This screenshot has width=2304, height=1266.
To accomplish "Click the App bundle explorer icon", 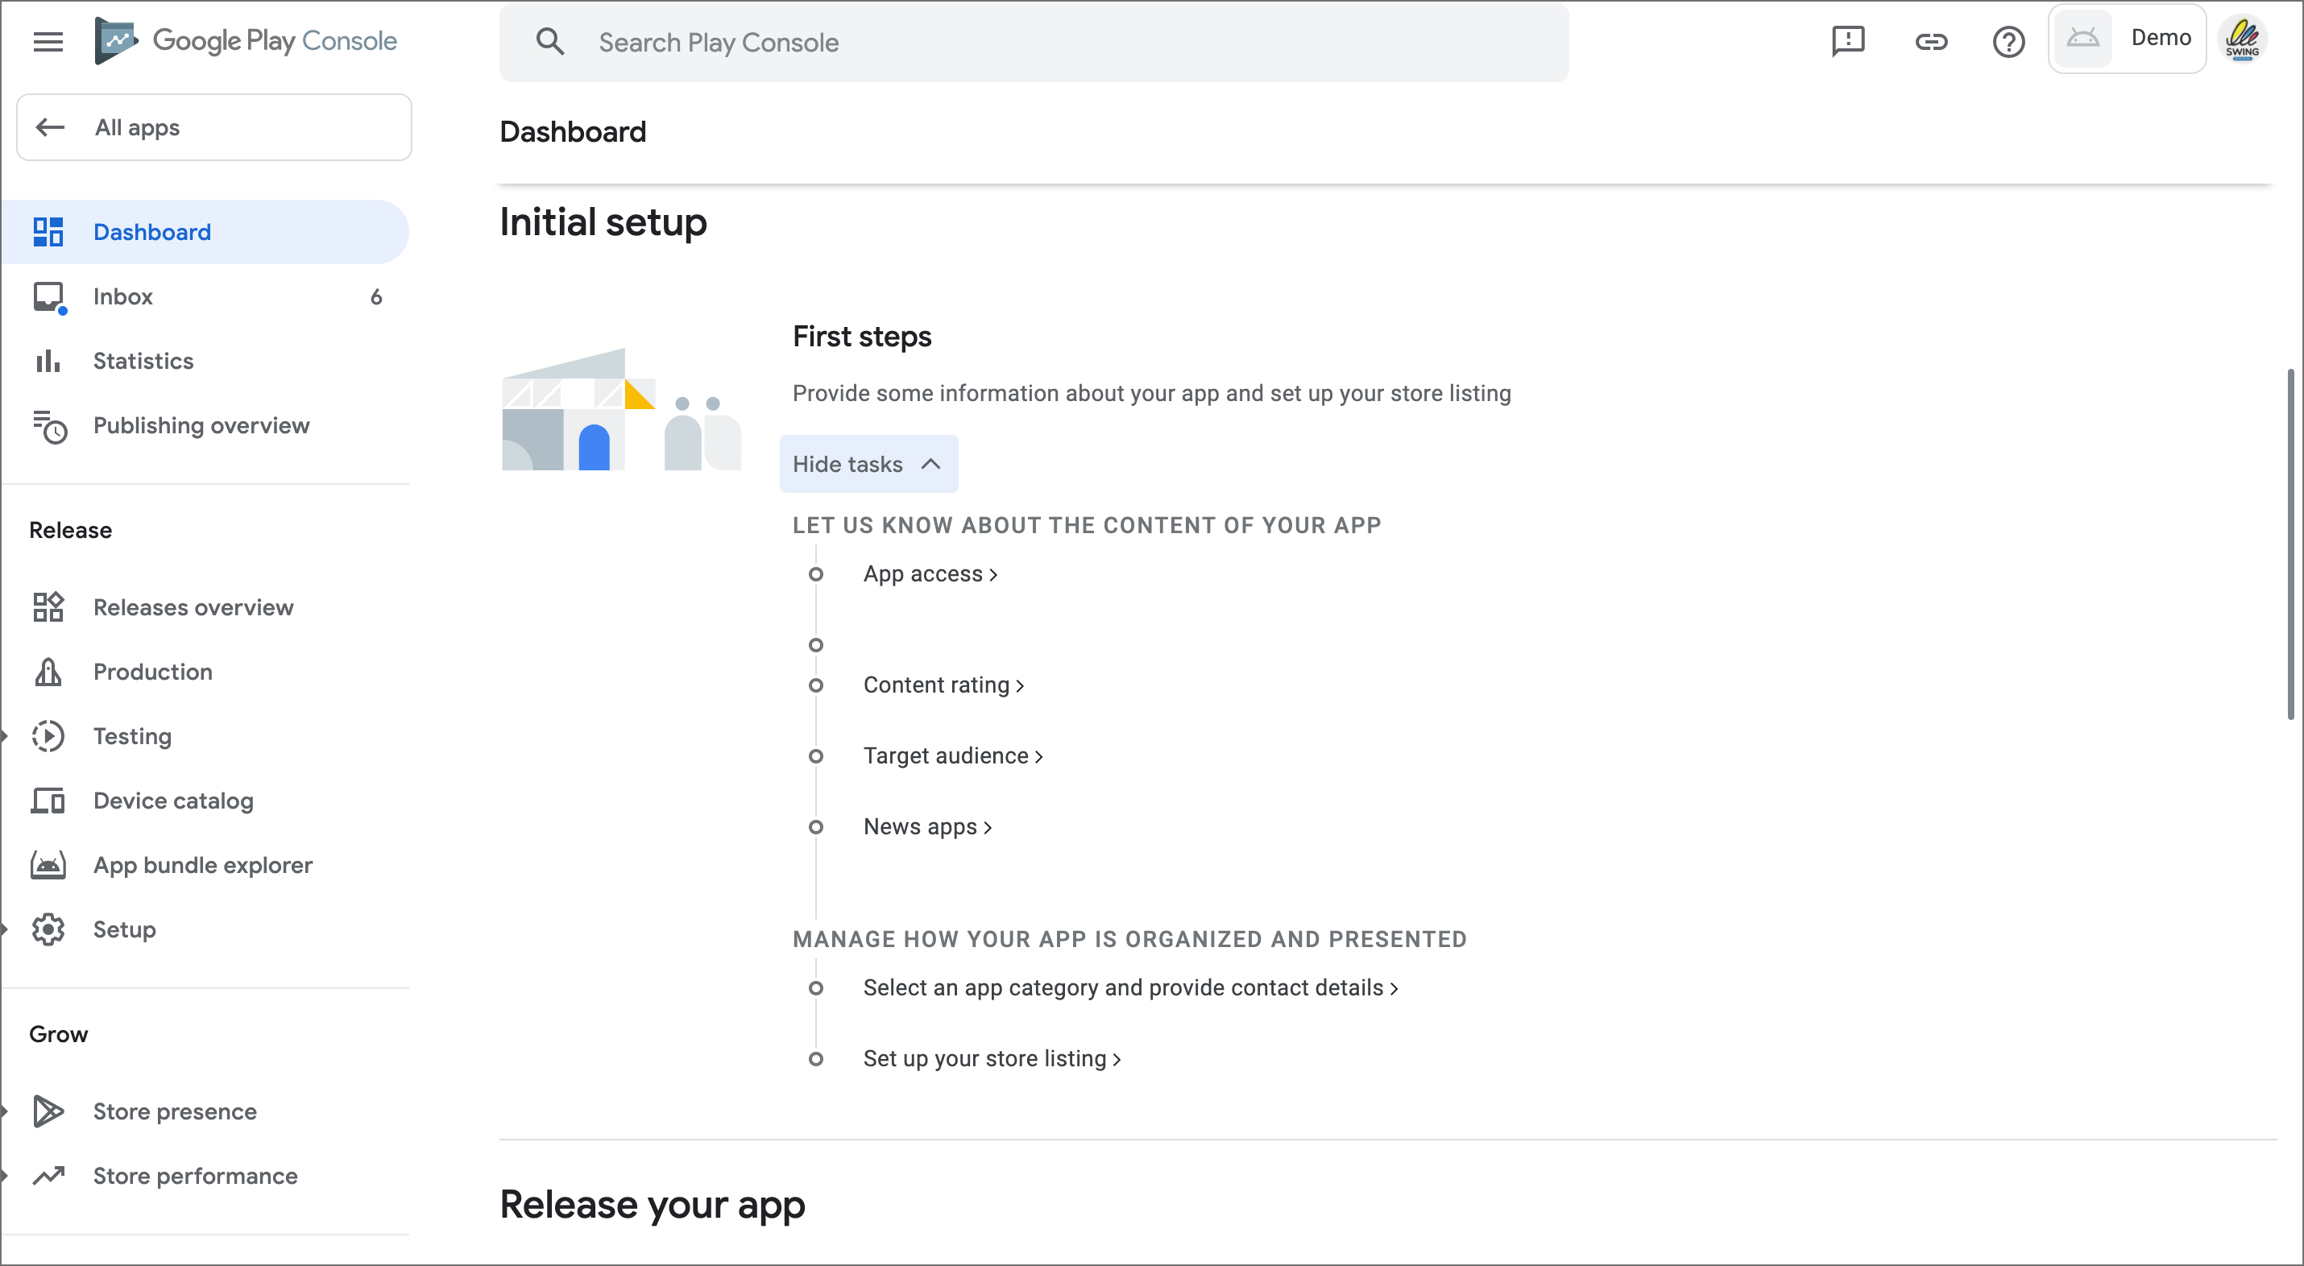I will coord(48,865).
